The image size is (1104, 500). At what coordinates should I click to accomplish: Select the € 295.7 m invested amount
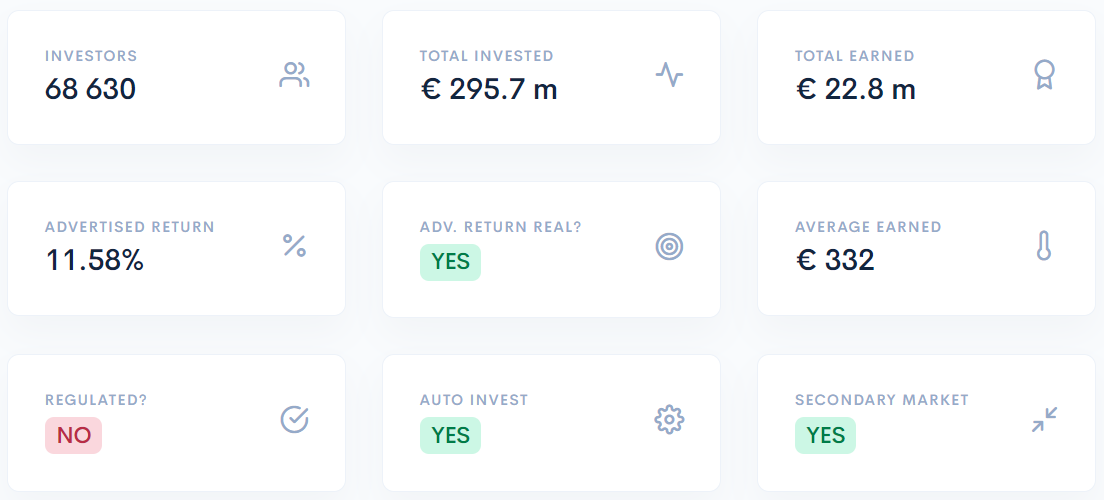click(x=489, y=89)
